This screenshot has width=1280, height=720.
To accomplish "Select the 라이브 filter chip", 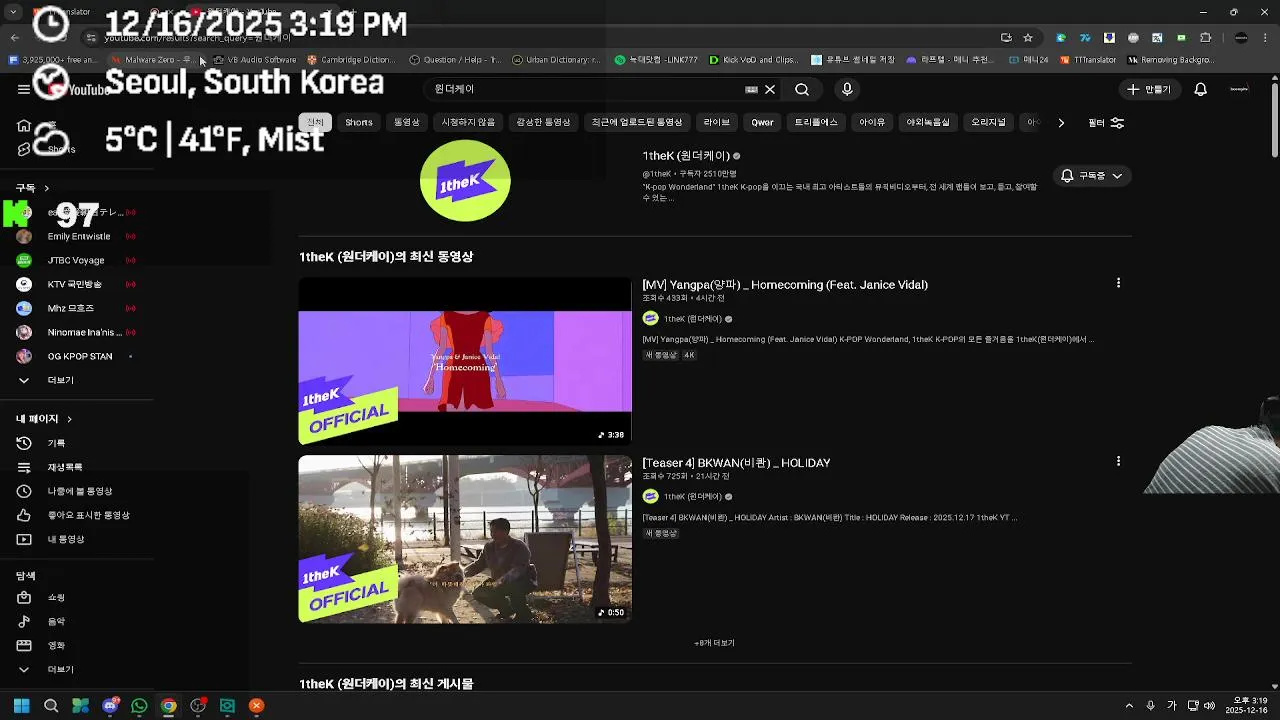I will [x=717, y=122].
